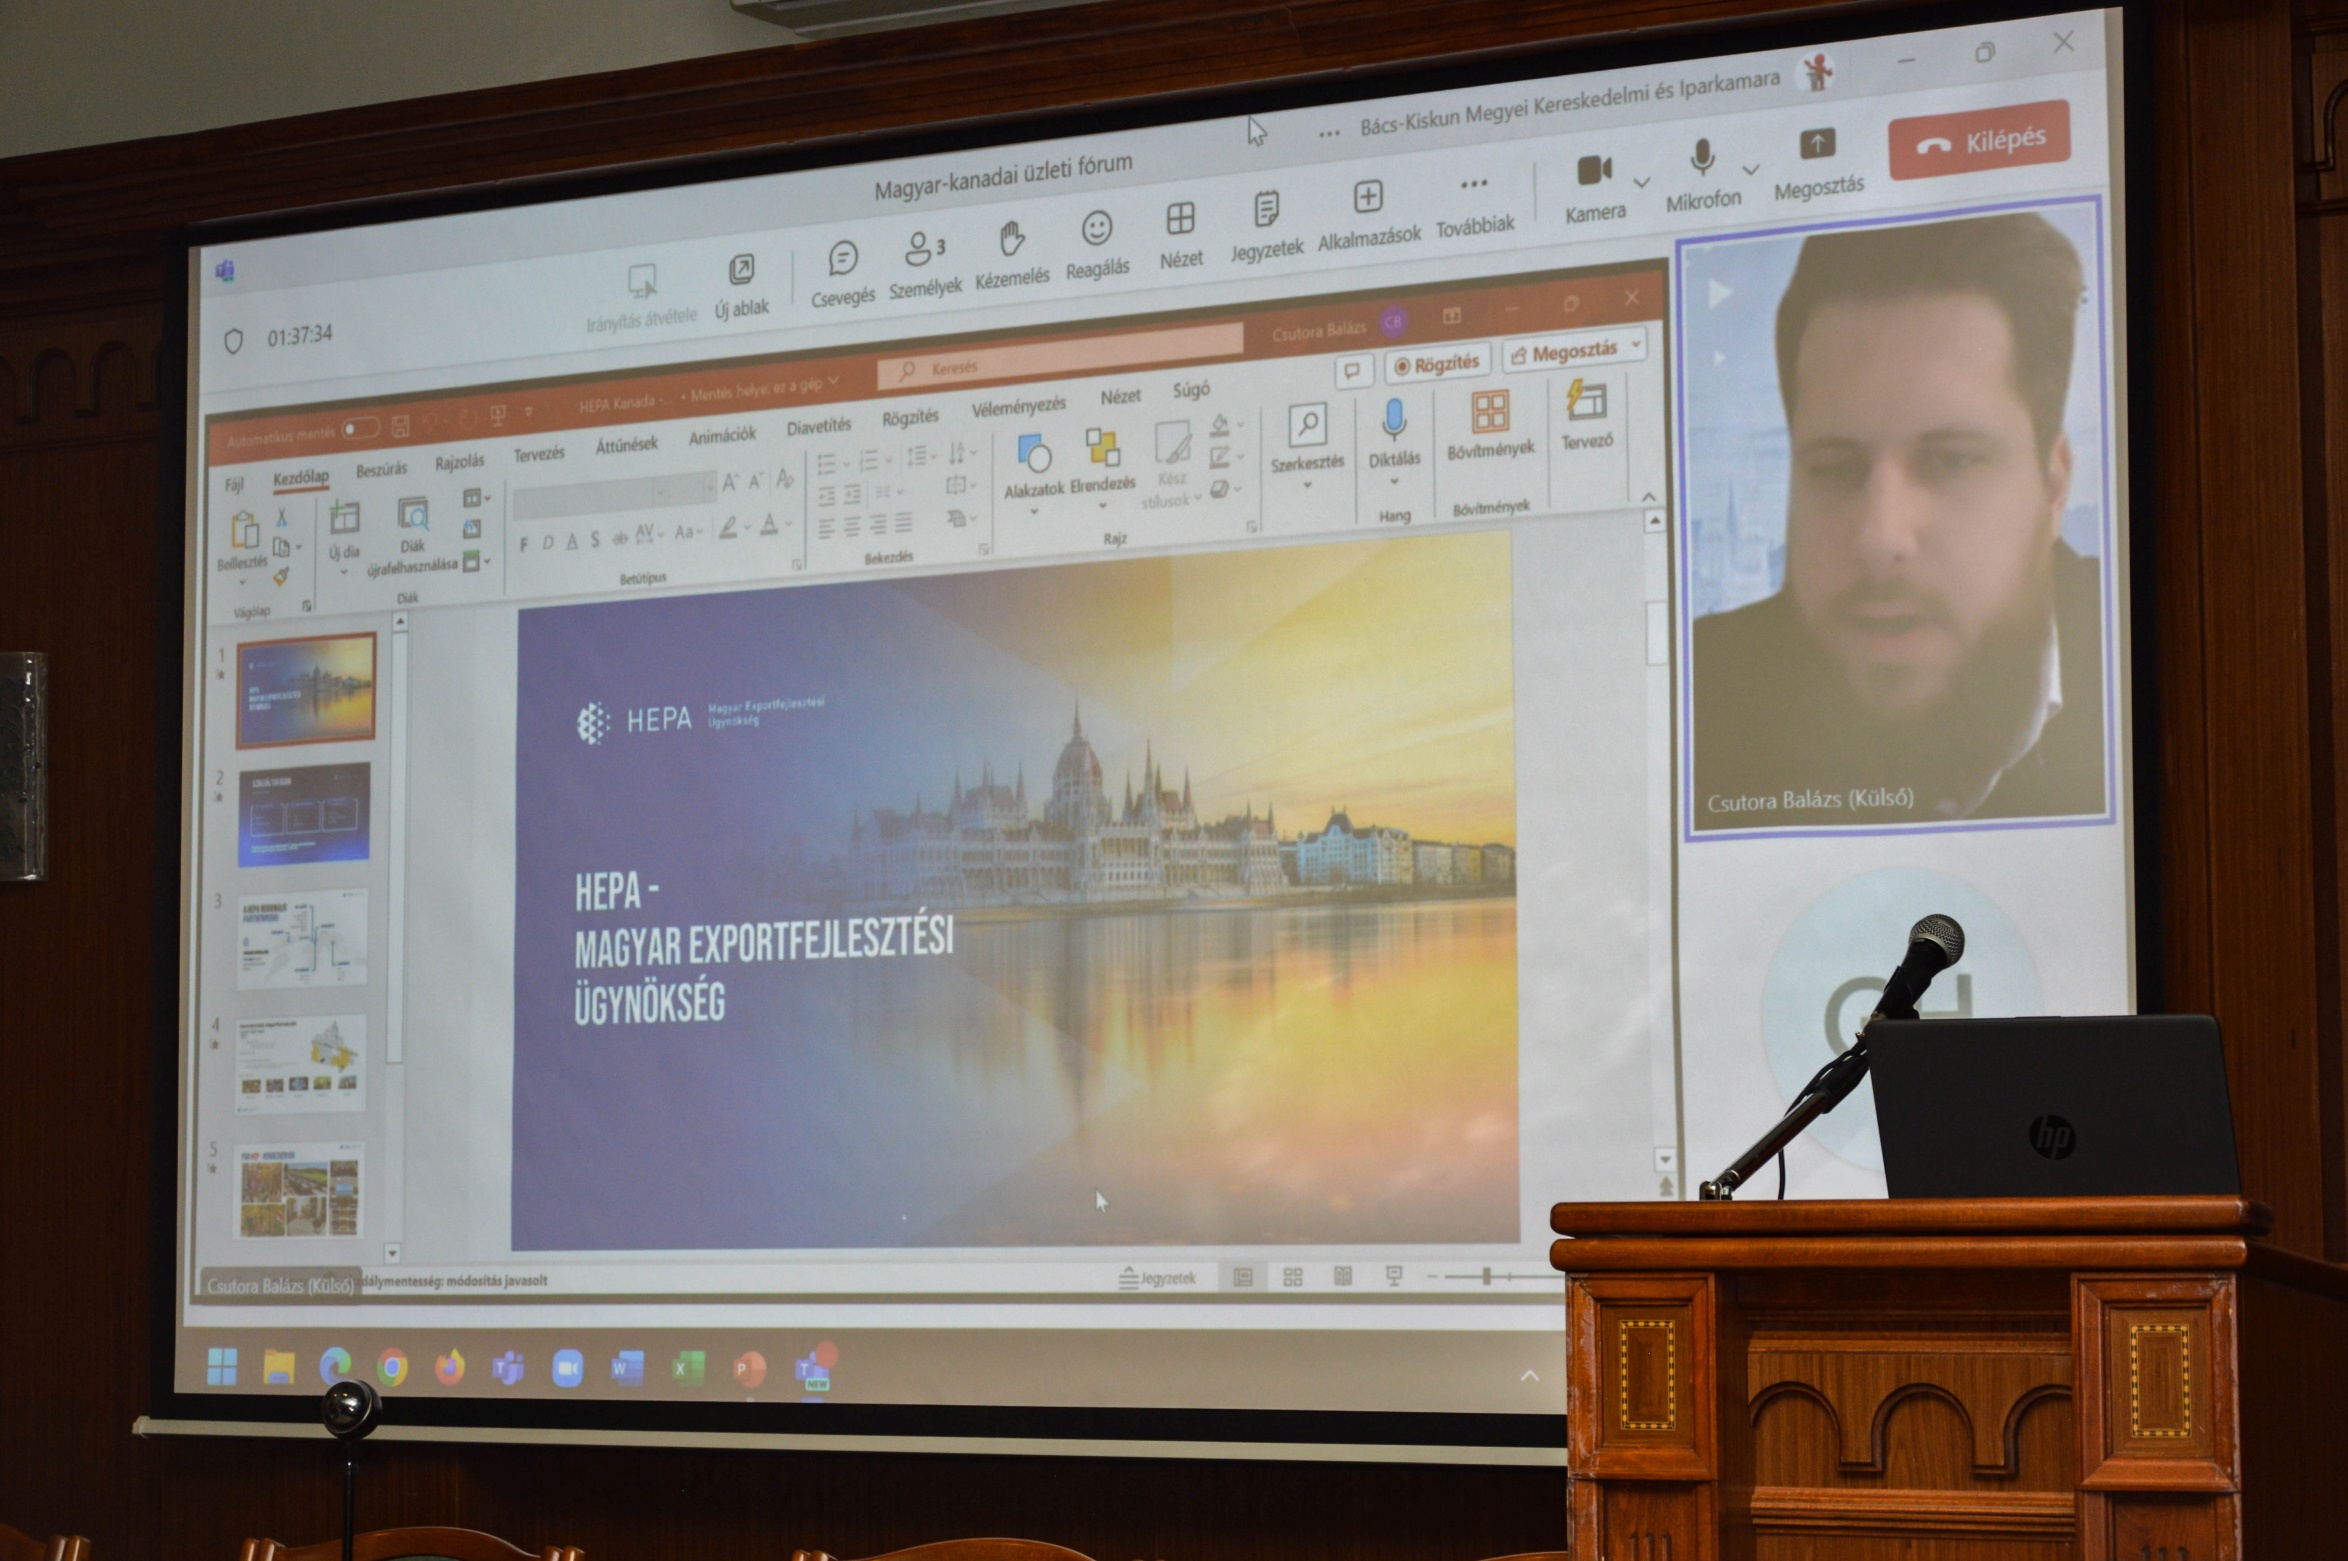Switch to slide sorter view icon
The width and height of the screenshot is (2348, 1561).
[x=1292, y=1276]
